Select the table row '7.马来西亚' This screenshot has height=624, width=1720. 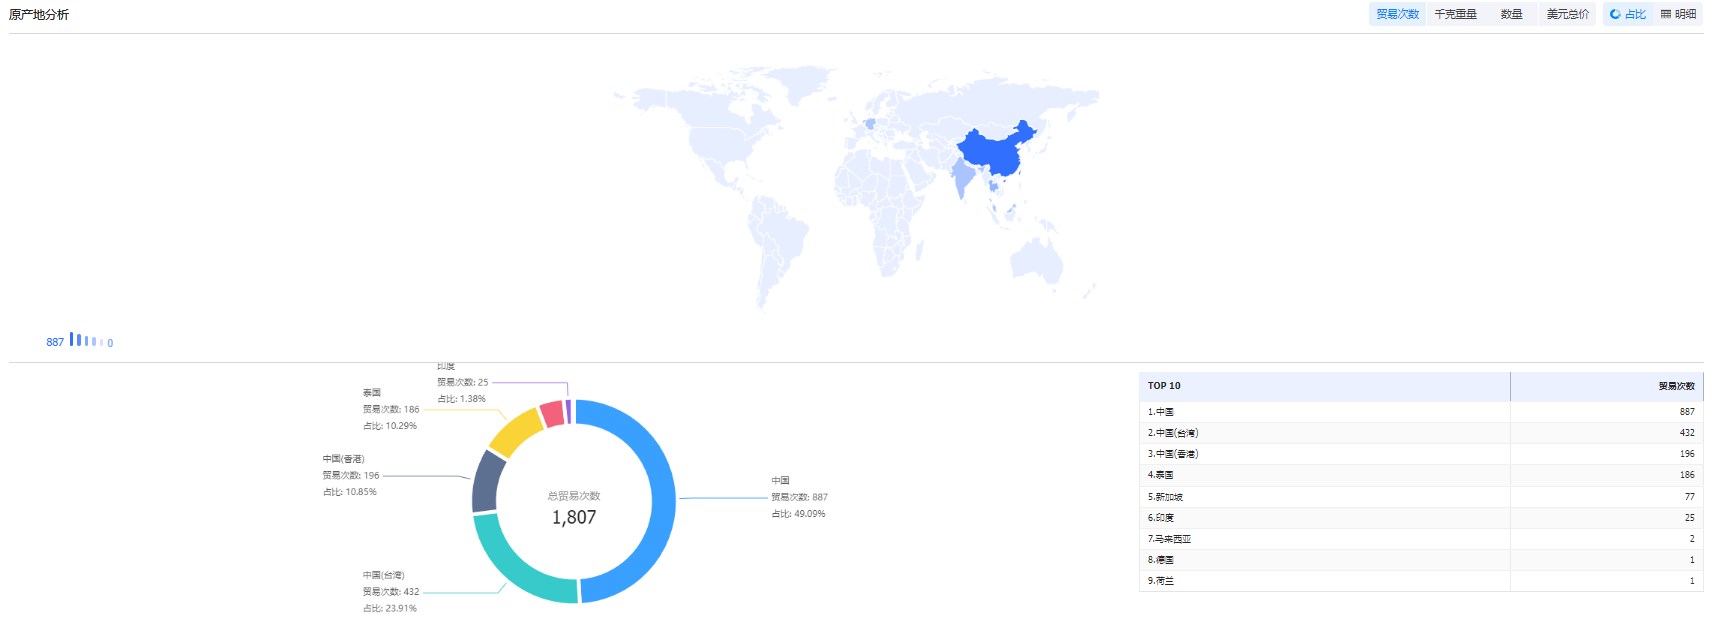(1421, 539)
